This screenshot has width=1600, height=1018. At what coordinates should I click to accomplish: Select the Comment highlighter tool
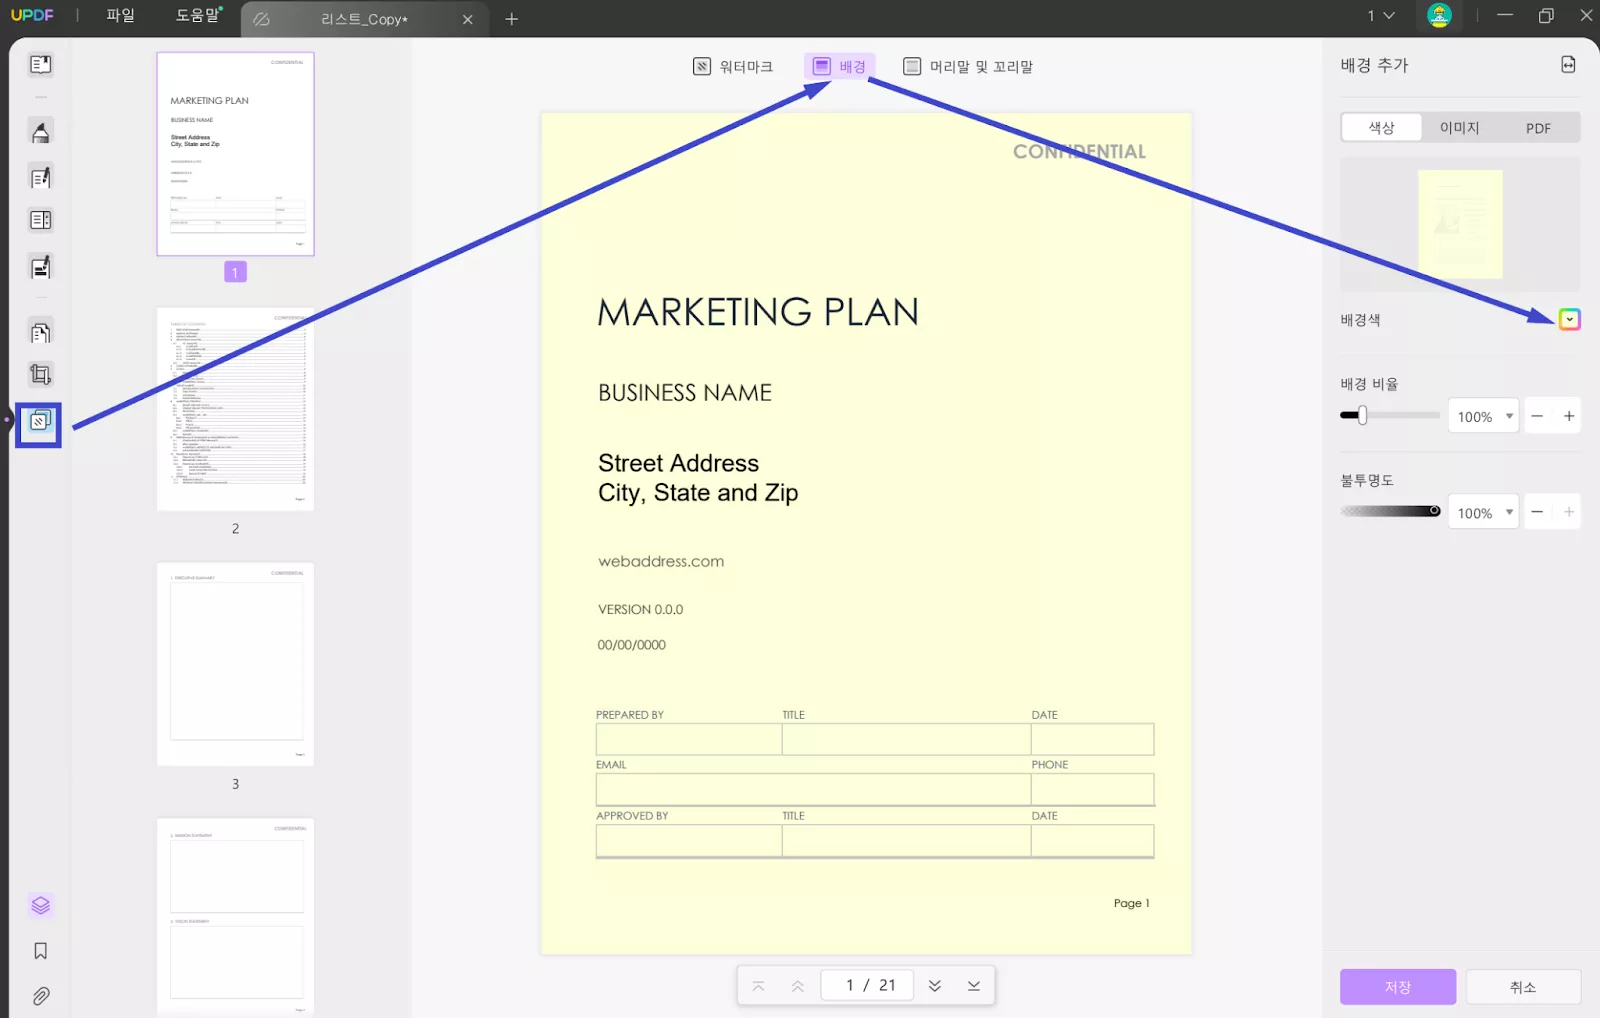click(41, 132)
